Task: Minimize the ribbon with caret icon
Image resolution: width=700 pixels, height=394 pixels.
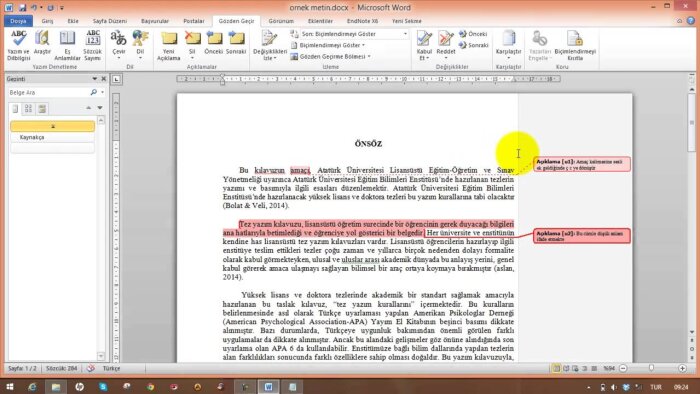Action: point(679,21)
